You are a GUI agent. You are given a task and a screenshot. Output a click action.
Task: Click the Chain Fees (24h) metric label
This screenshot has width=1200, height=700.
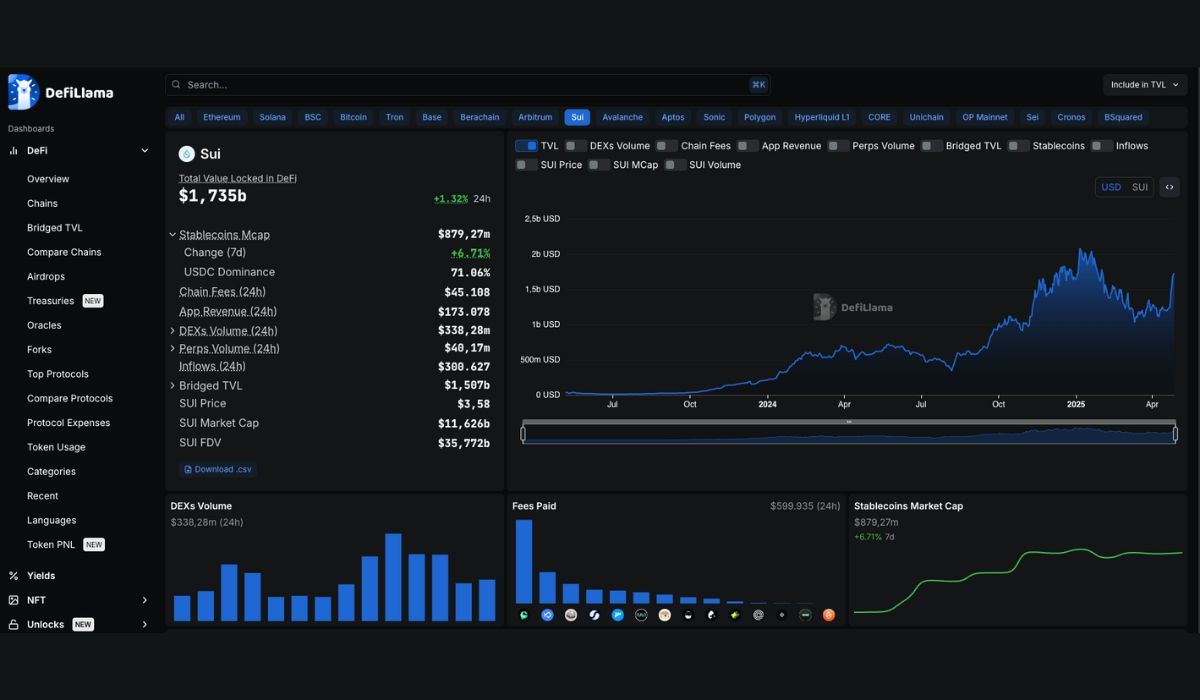click(222, 292)
